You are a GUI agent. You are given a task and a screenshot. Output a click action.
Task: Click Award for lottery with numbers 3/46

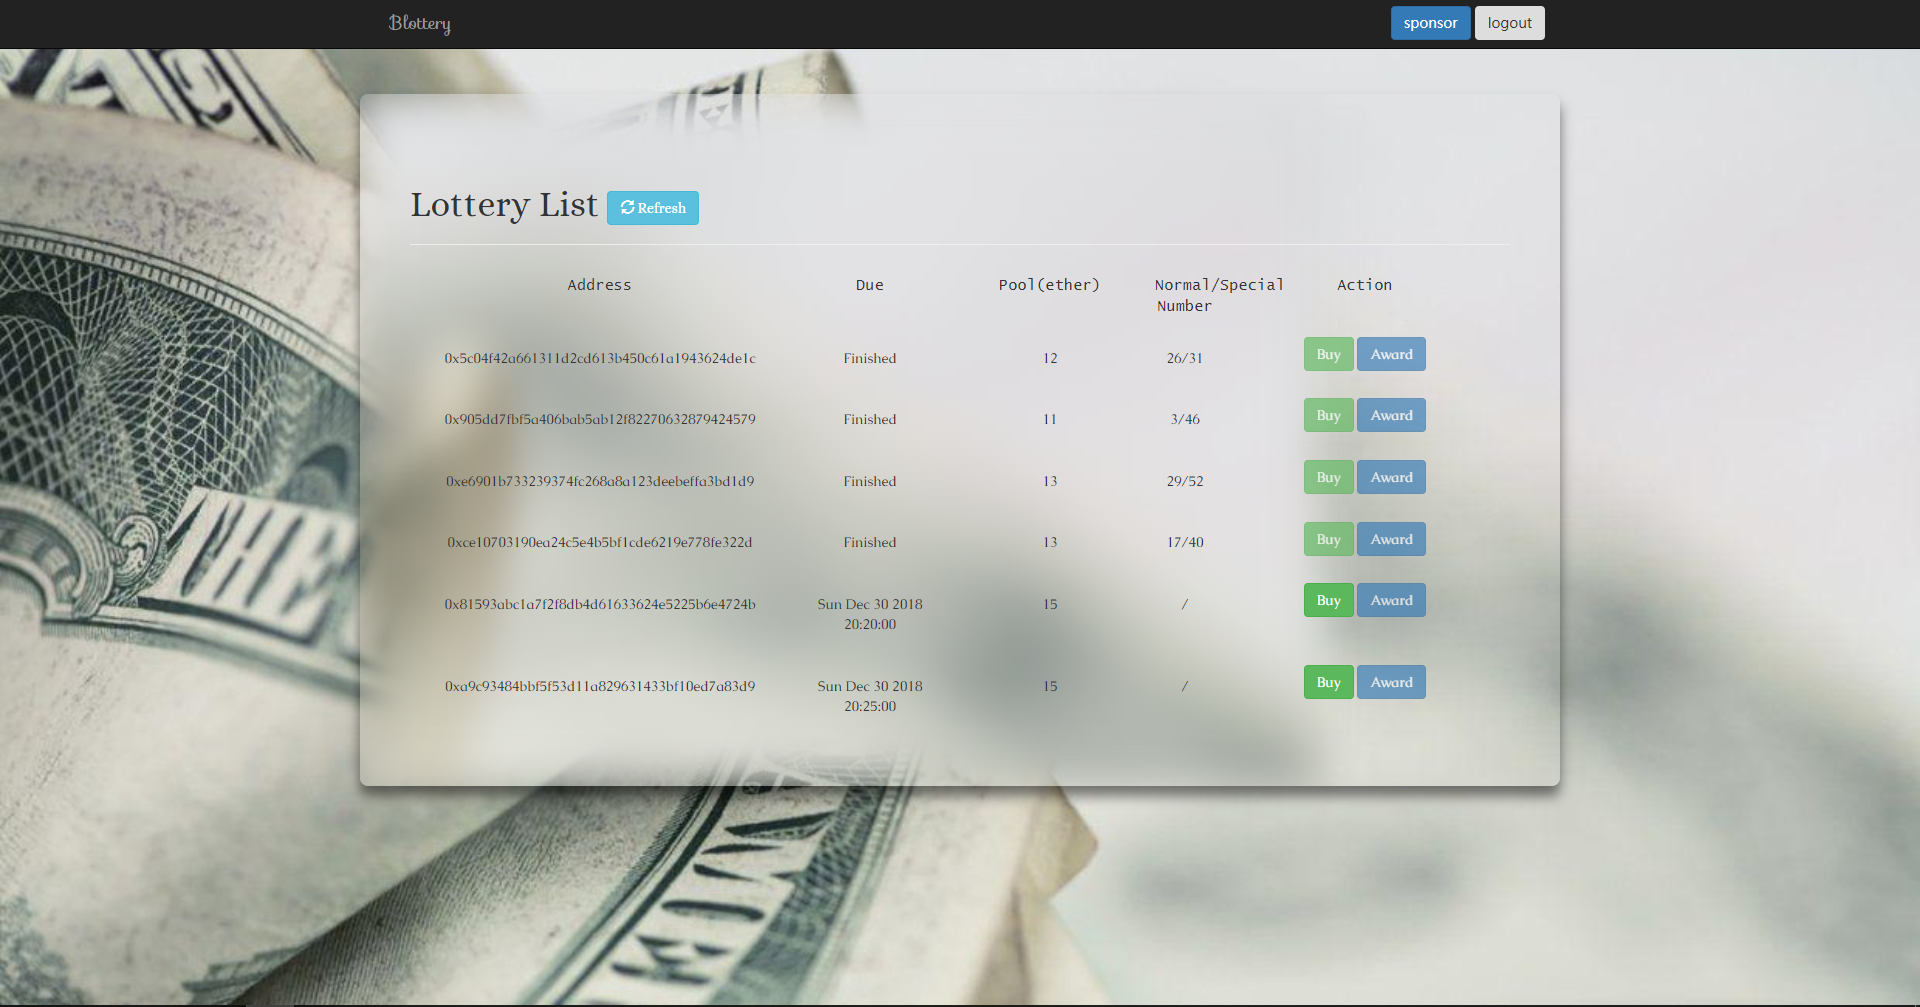pyautogui.click(x=1390, y=415)
